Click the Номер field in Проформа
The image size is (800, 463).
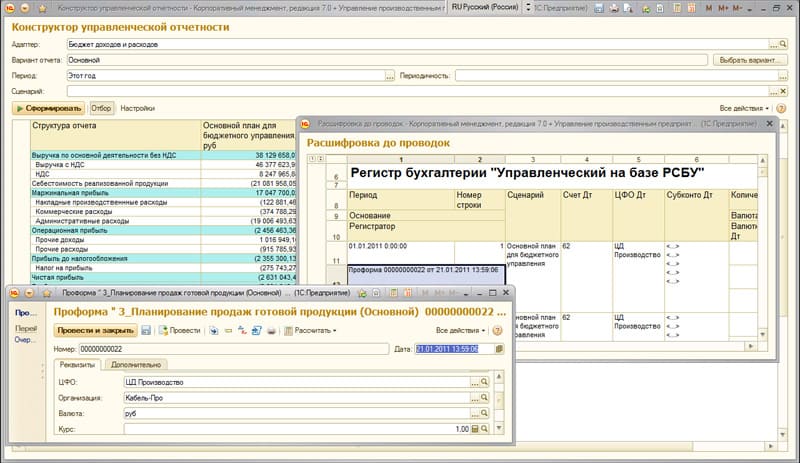[x=234, y=349]
